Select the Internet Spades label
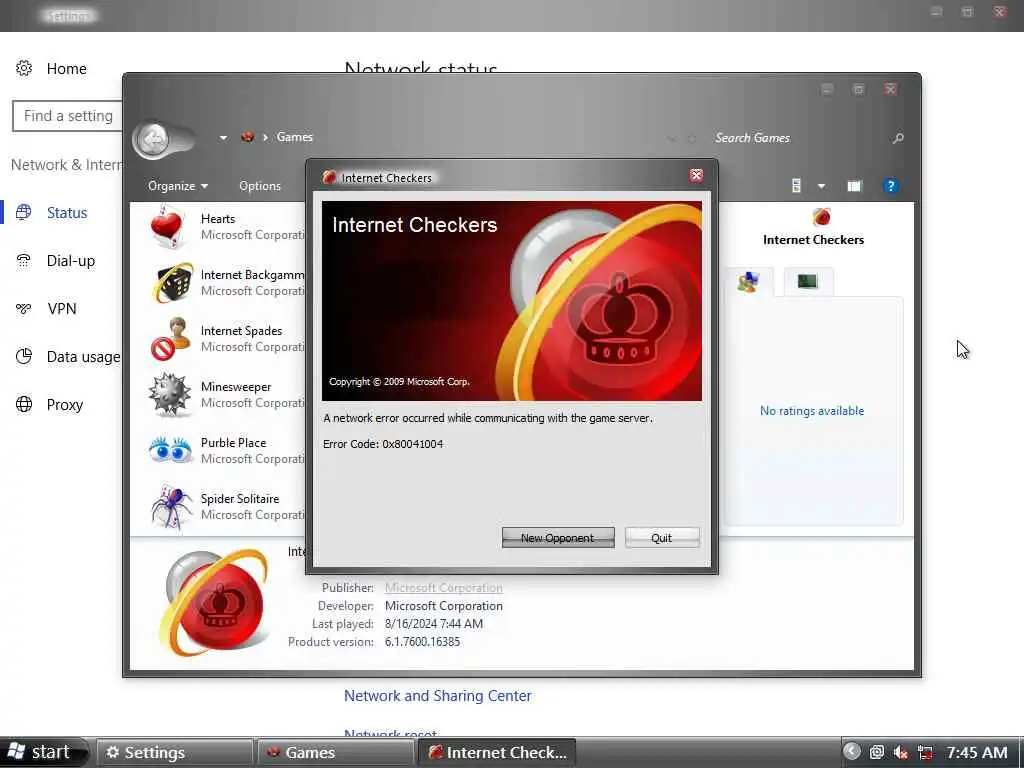1024x768 pixels. [x=241, y=331]
